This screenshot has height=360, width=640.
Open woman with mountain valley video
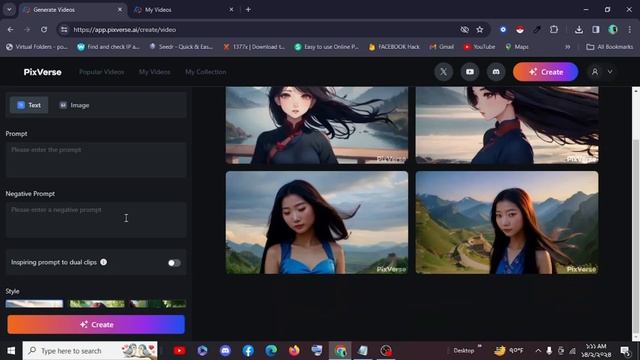tap(507, 222)
